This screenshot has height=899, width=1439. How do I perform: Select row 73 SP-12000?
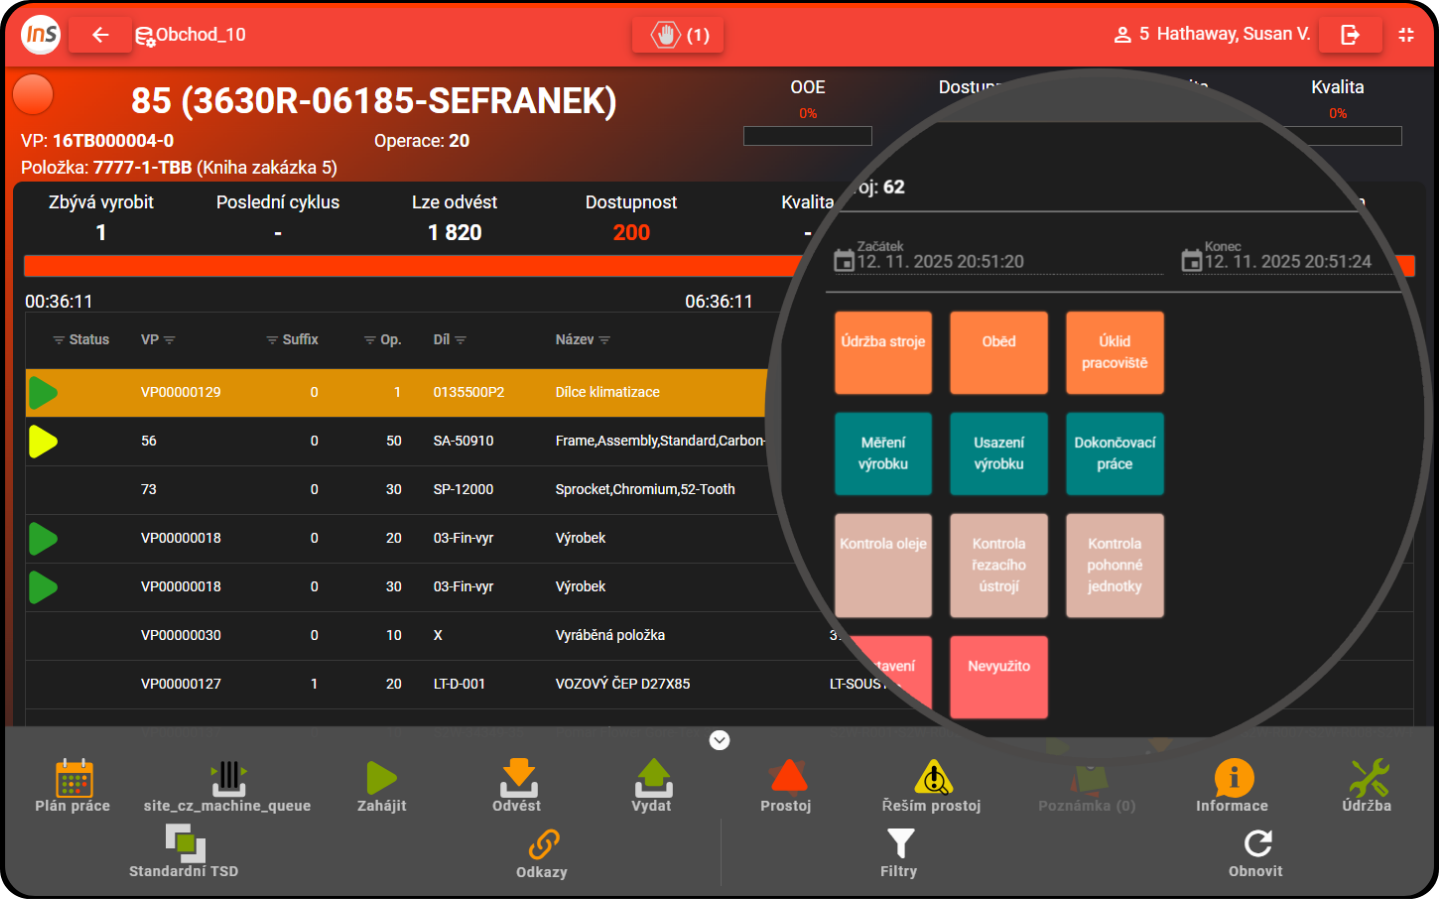[400, 489]
